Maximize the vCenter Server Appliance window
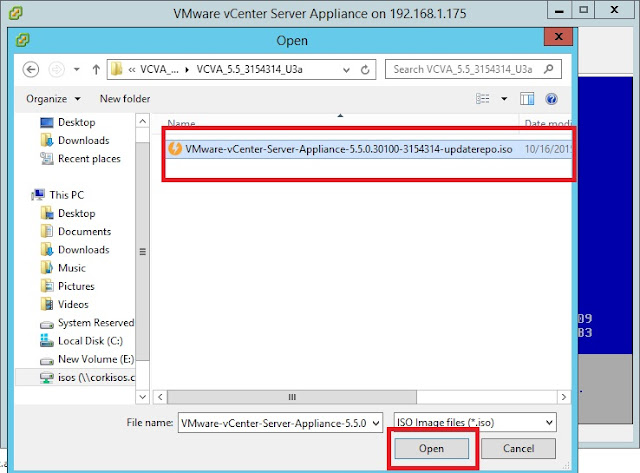The width and height of the screenshot is (640, 473). click(x=584, y=10)
